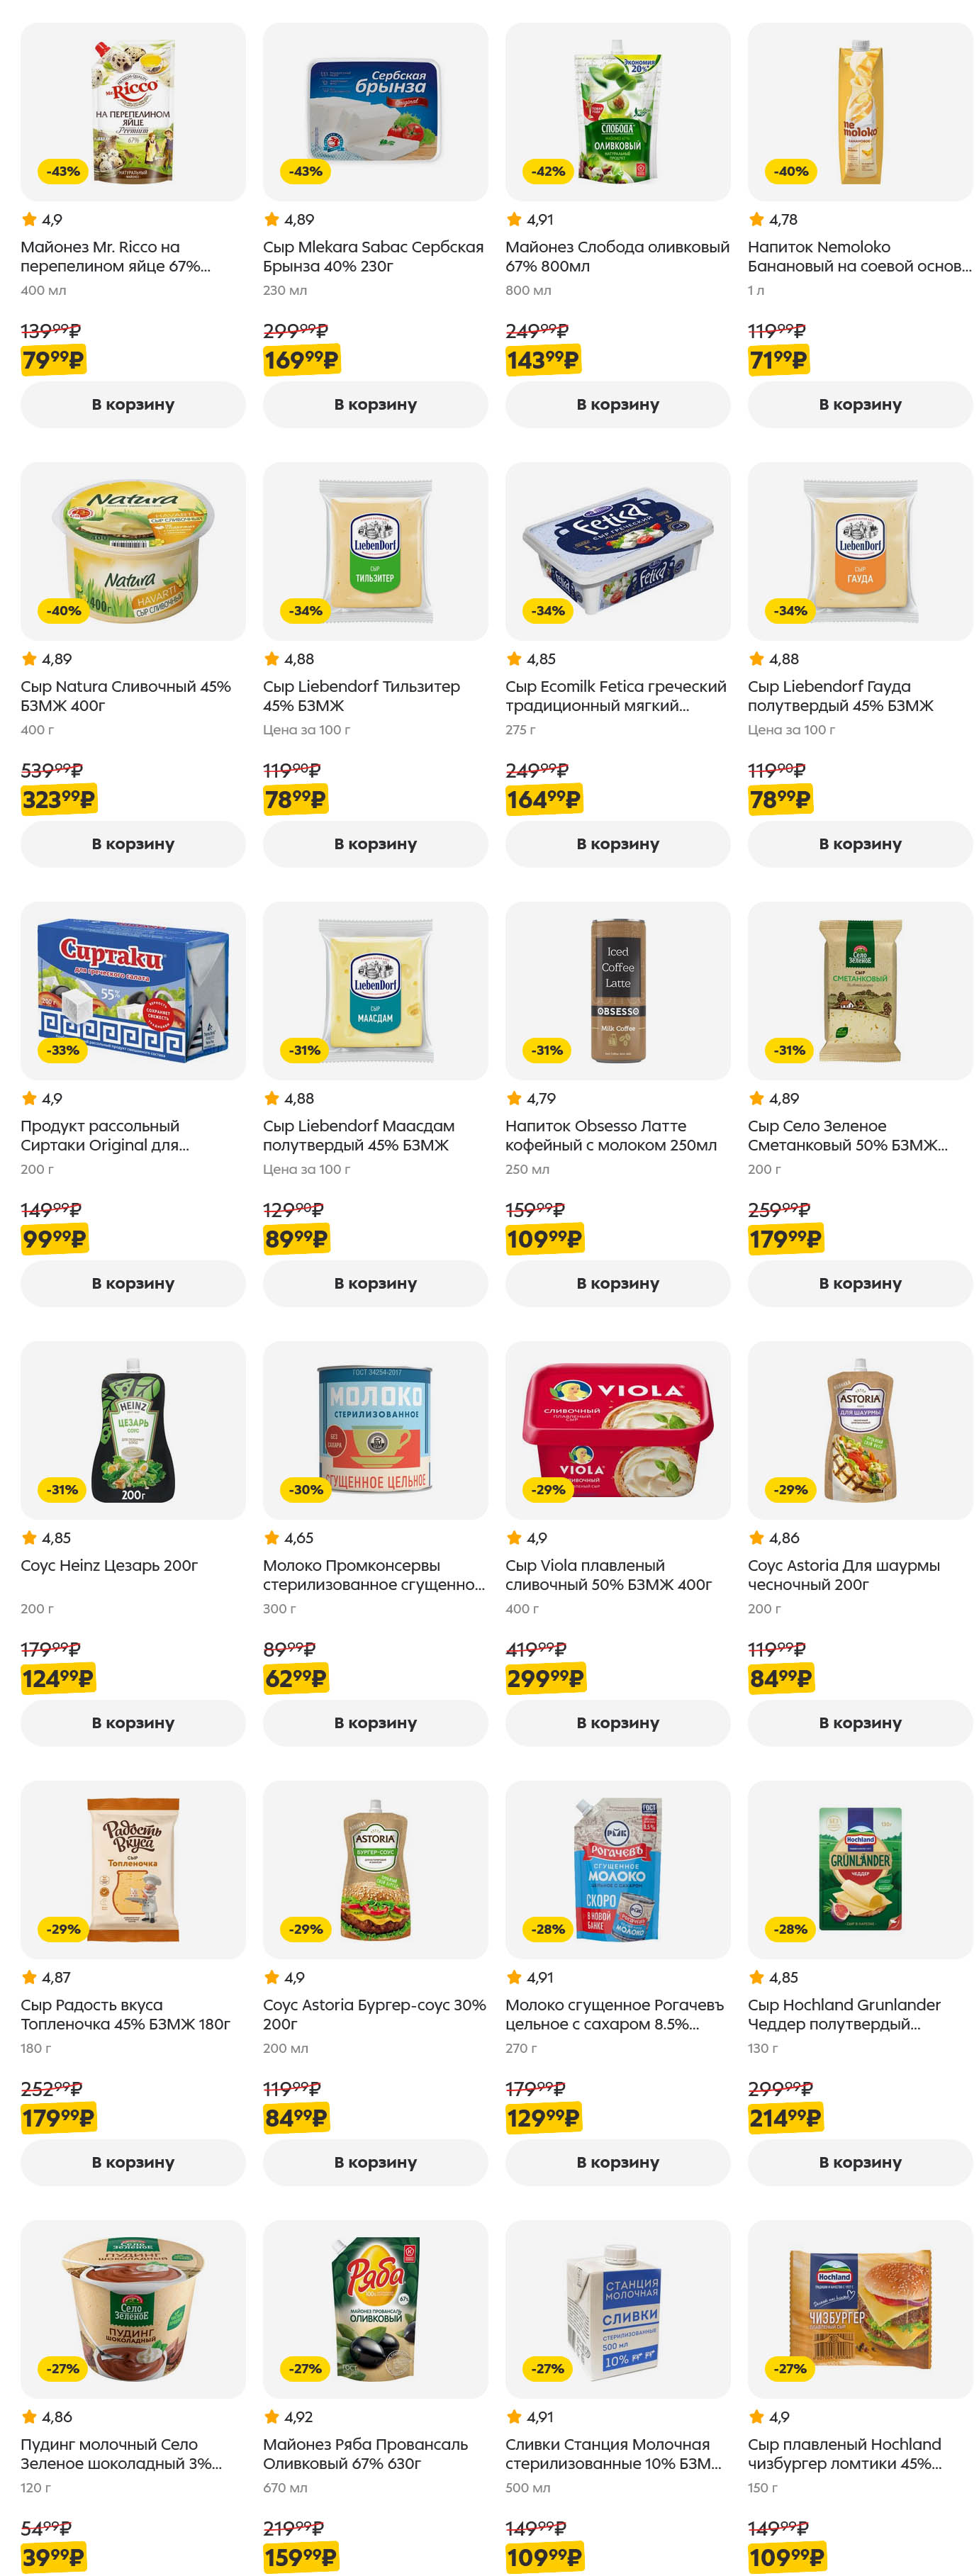Add Соус Astoria Бургер-соус to cart
Screen dimensions: 979x2576
(375, 2162)
